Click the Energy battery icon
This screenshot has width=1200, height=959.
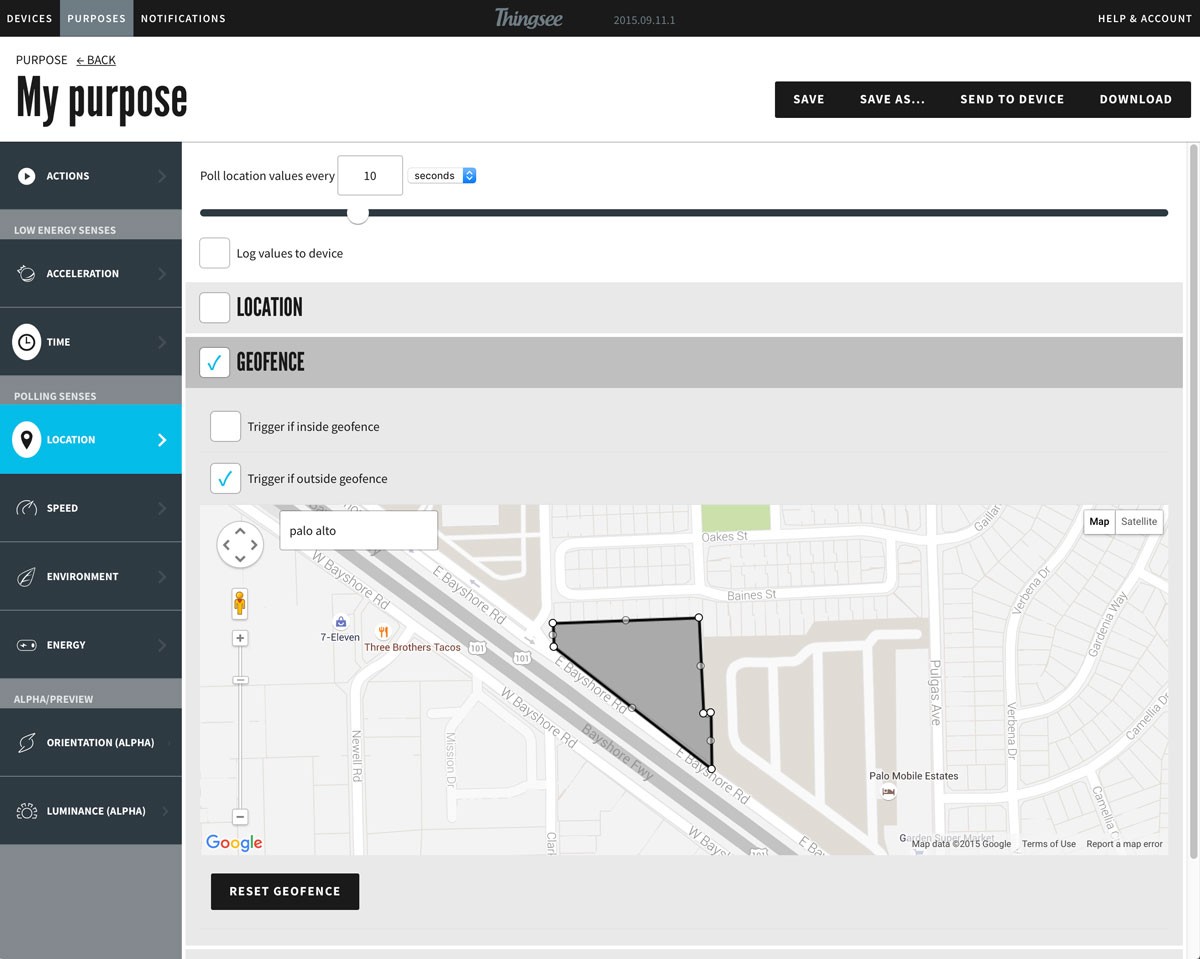click(x=27, y=645)
